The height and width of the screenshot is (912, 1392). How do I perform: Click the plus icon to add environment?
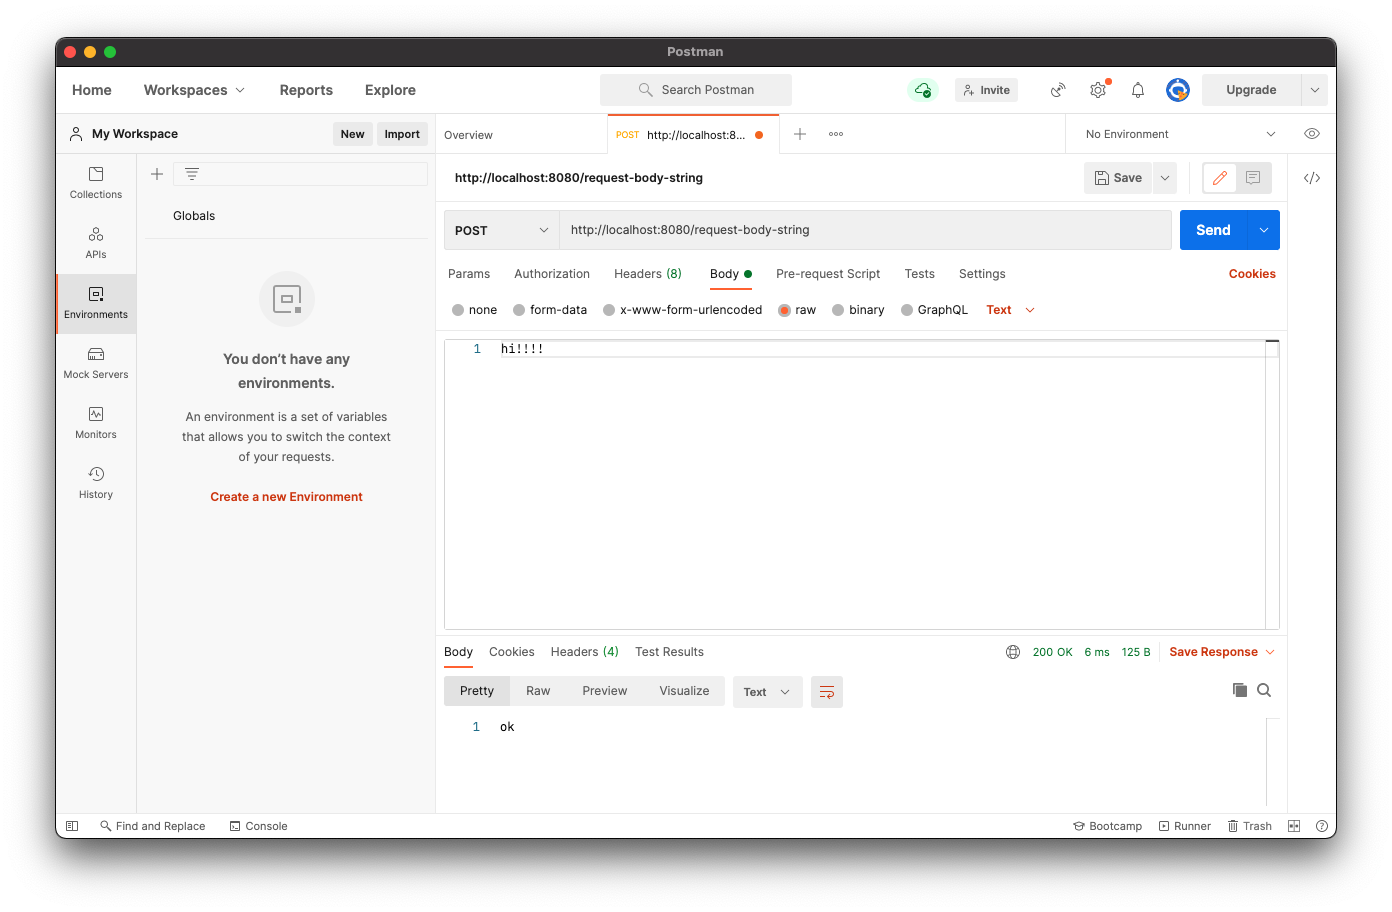157,174
